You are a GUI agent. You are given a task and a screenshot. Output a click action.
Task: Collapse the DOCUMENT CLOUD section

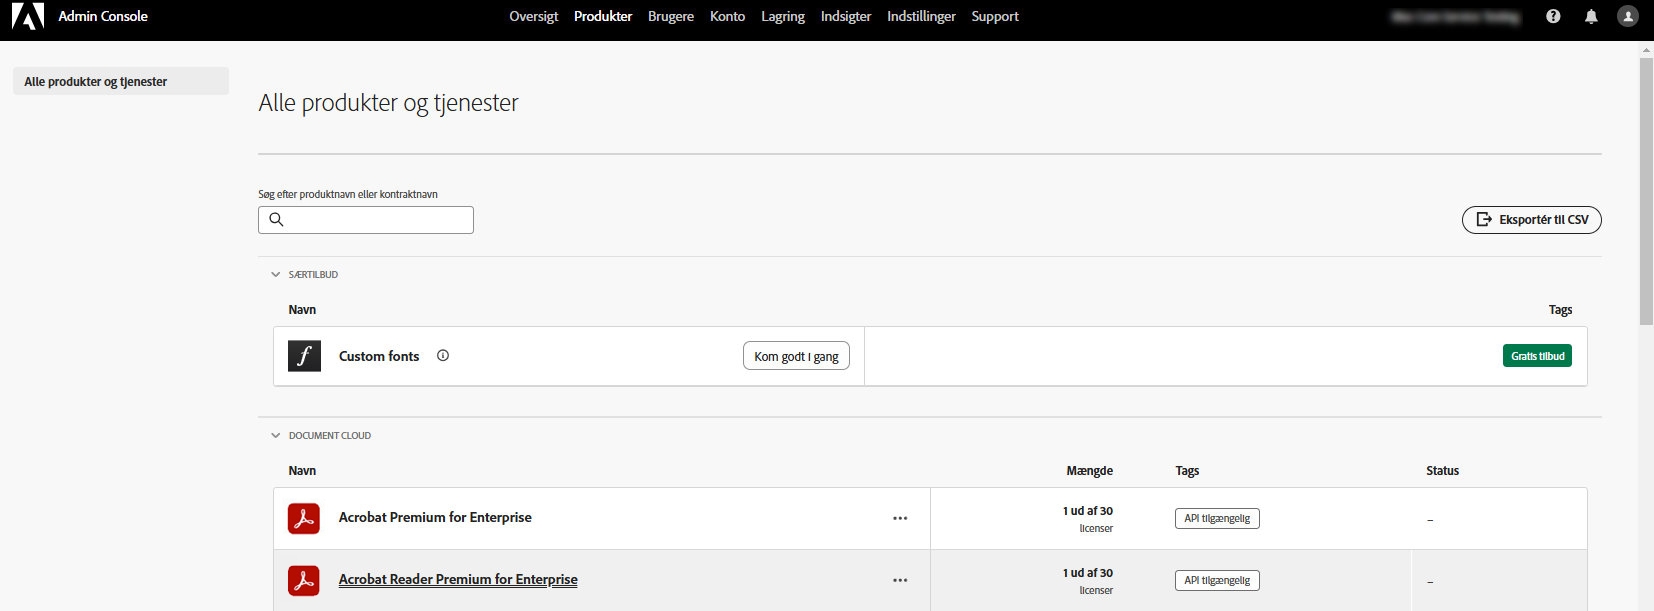pyautogui.click(x=276, y=435)
